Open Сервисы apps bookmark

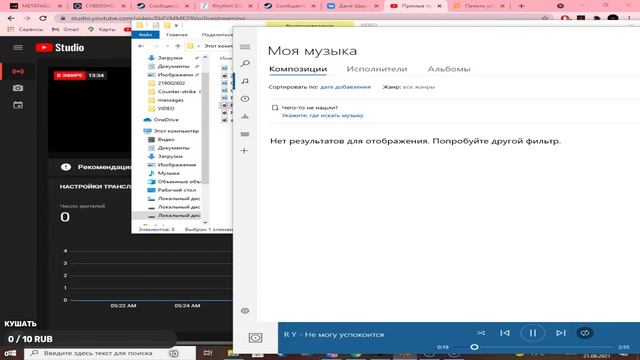[25, 29]
